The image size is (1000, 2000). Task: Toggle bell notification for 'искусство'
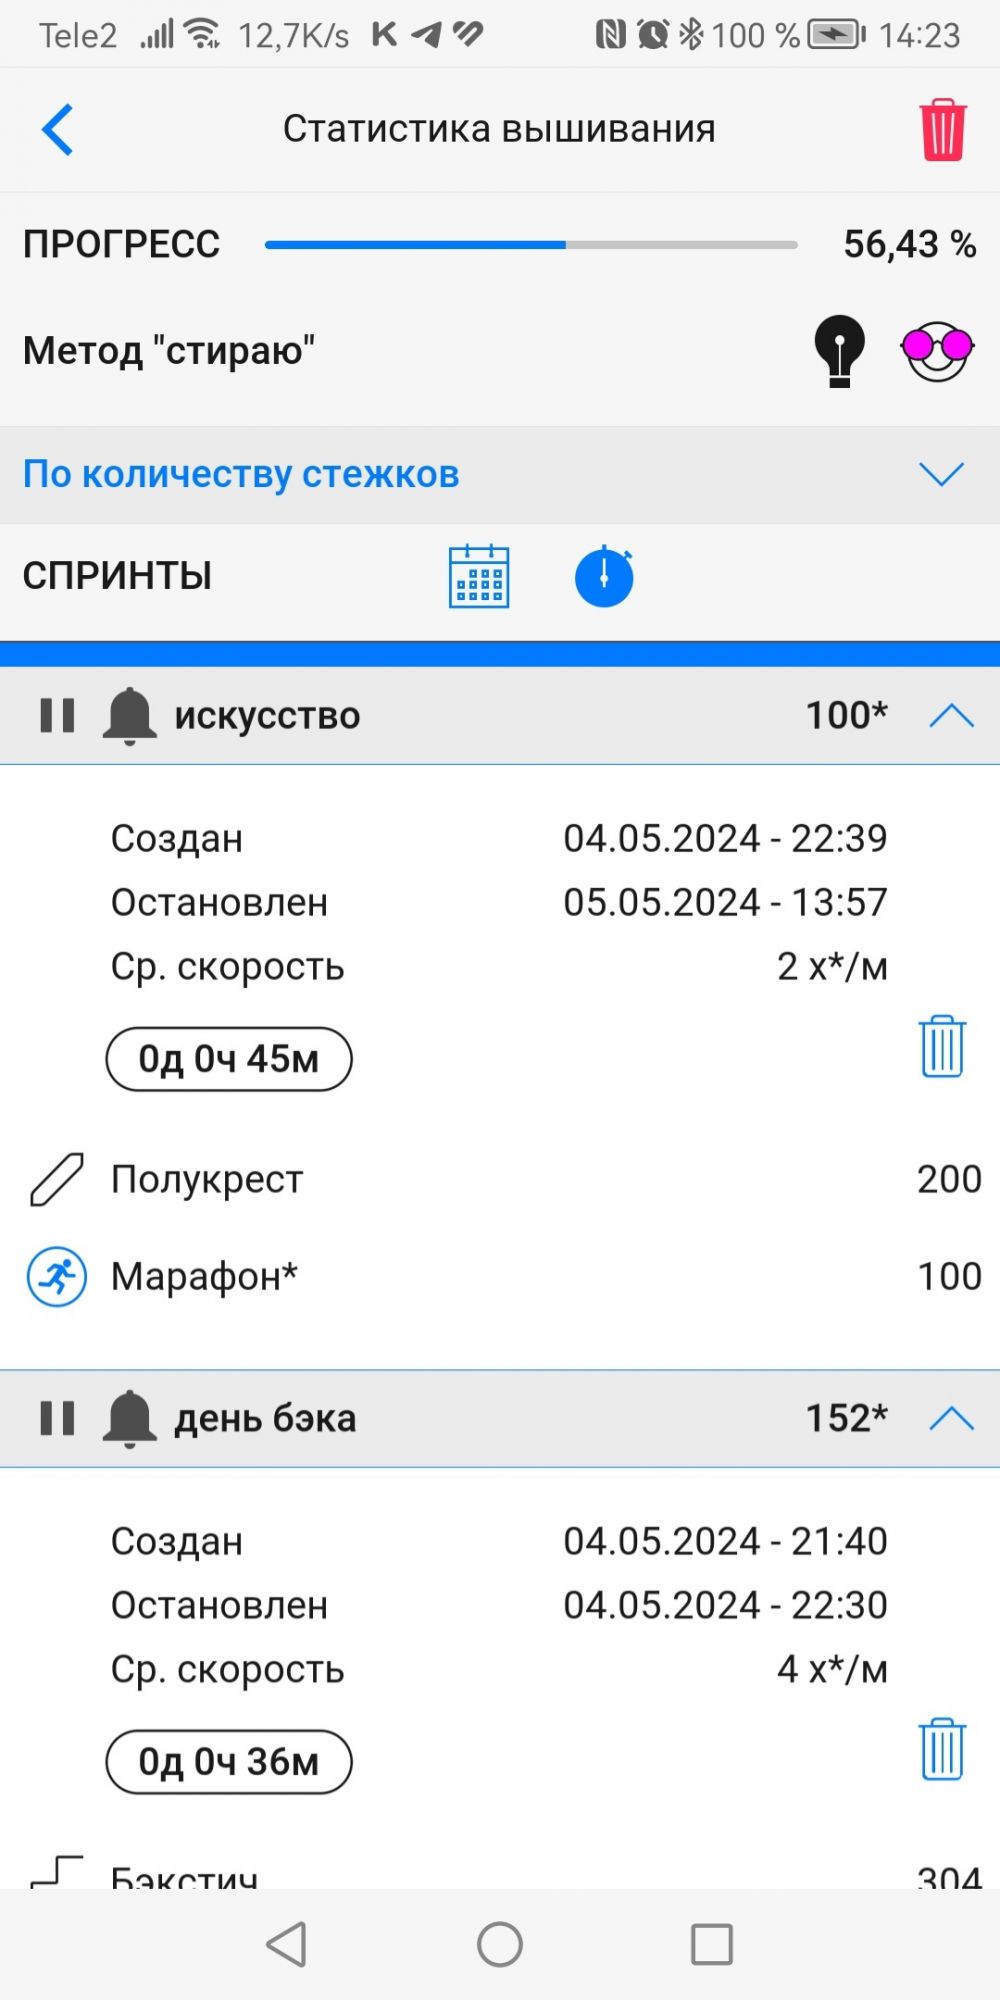click(129, 716)
